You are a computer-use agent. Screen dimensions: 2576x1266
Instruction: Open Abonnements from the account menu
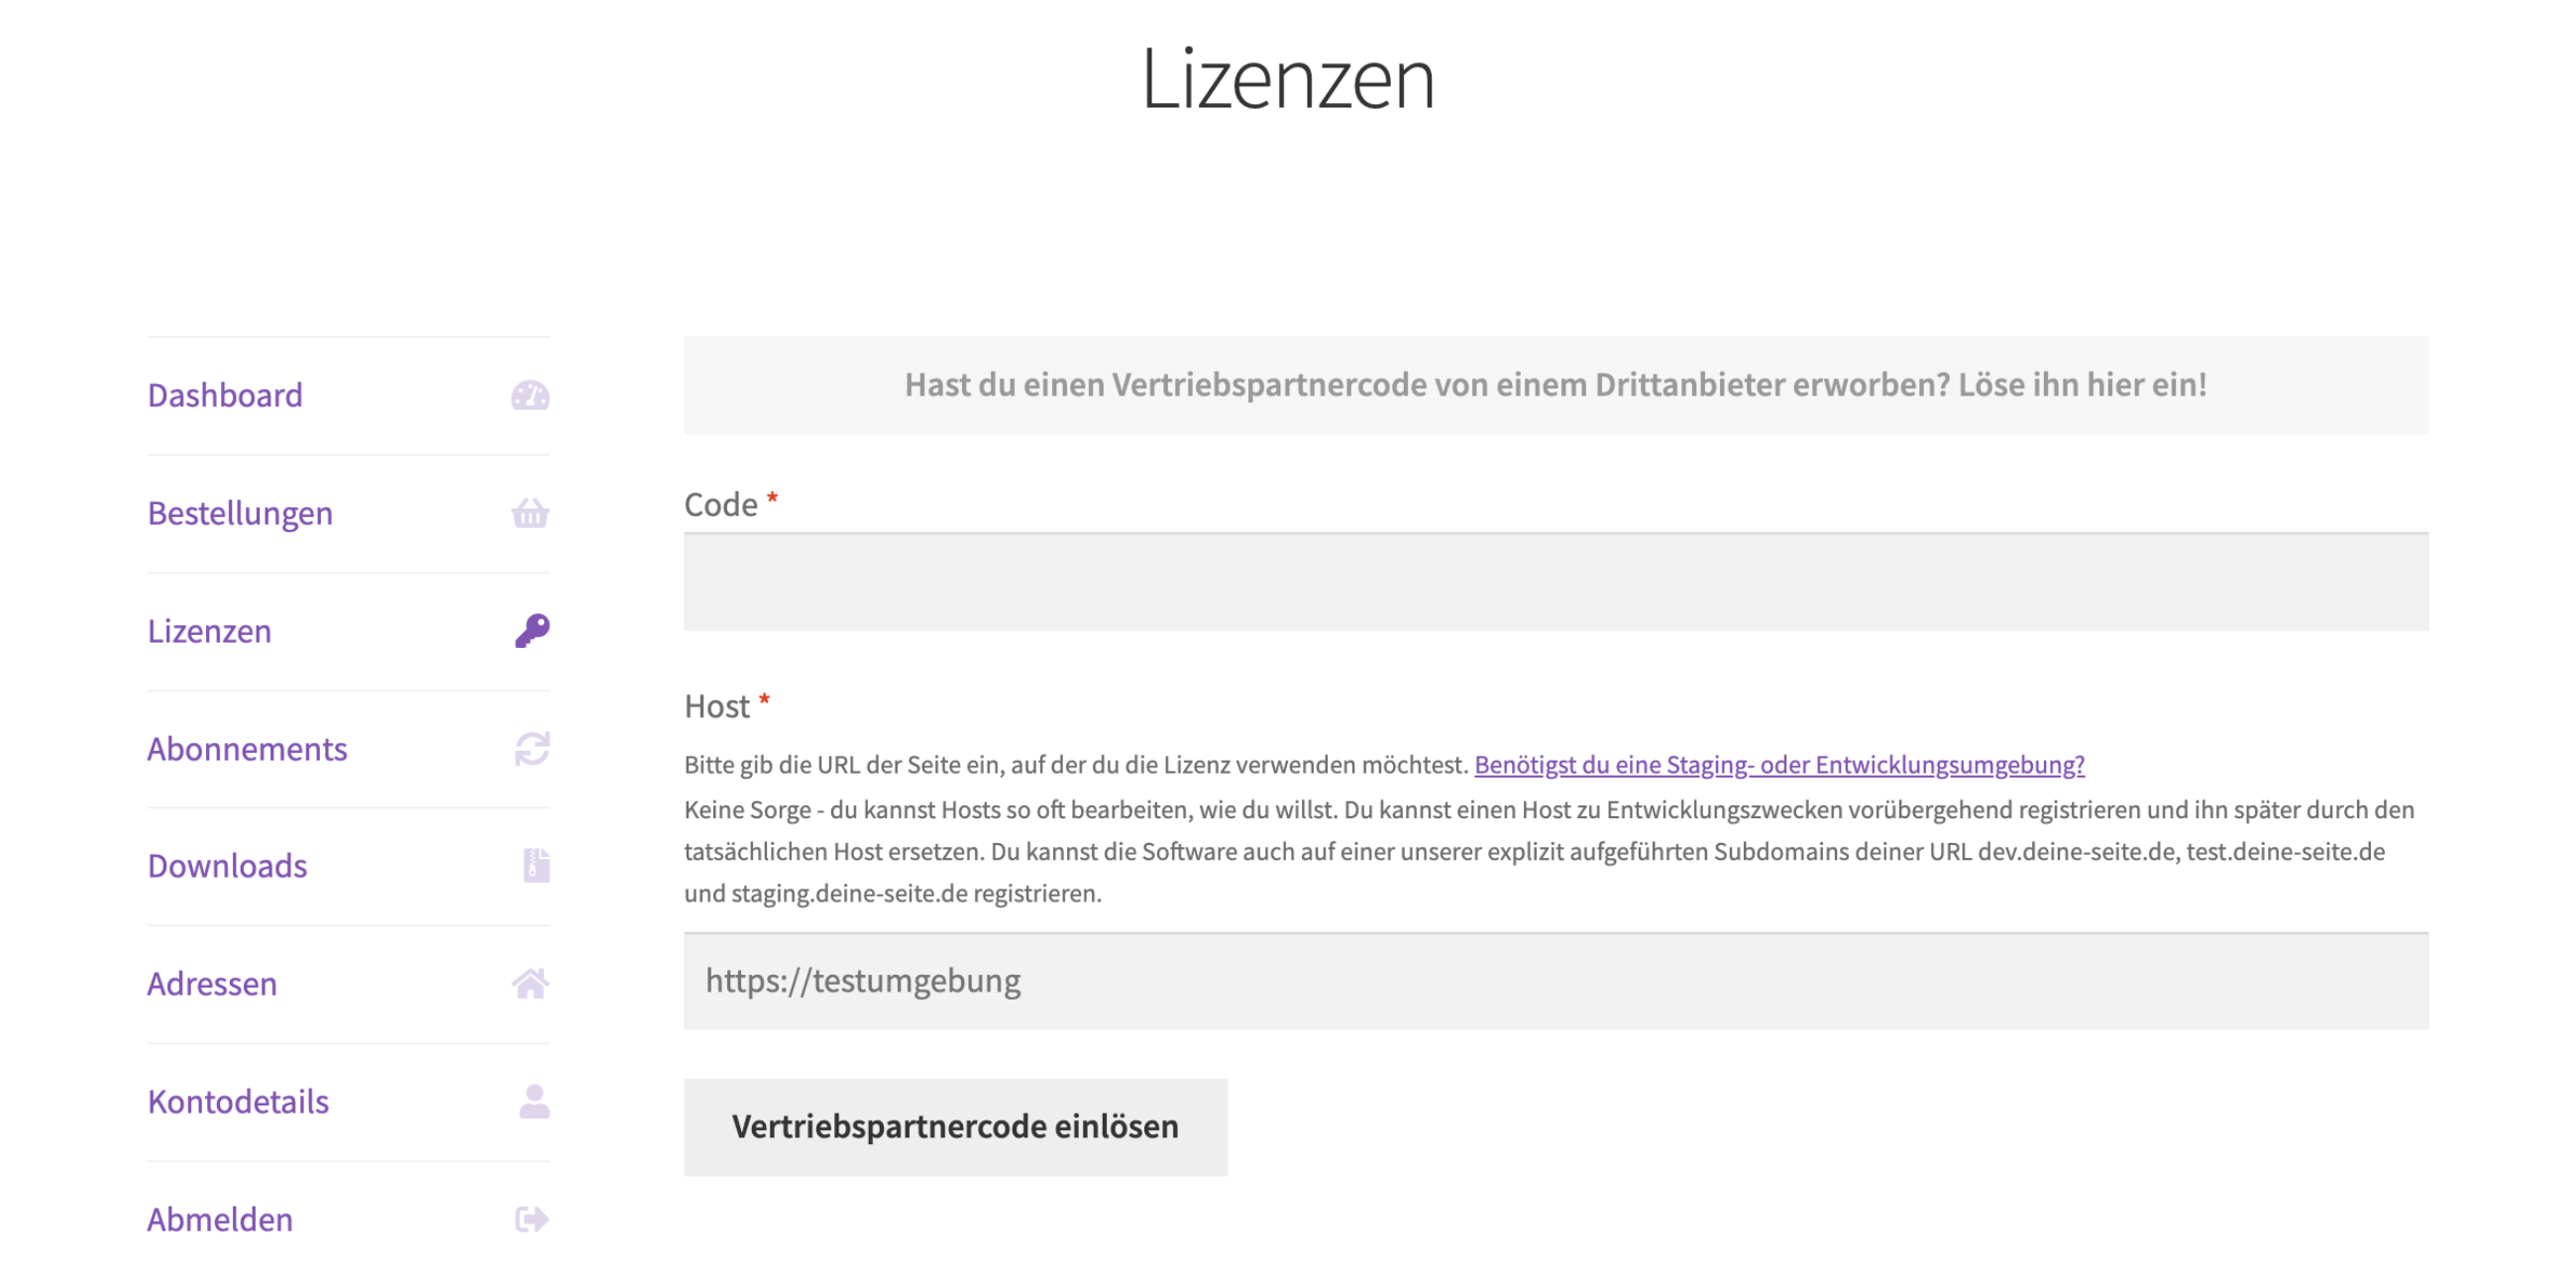(x=247, y=748)
